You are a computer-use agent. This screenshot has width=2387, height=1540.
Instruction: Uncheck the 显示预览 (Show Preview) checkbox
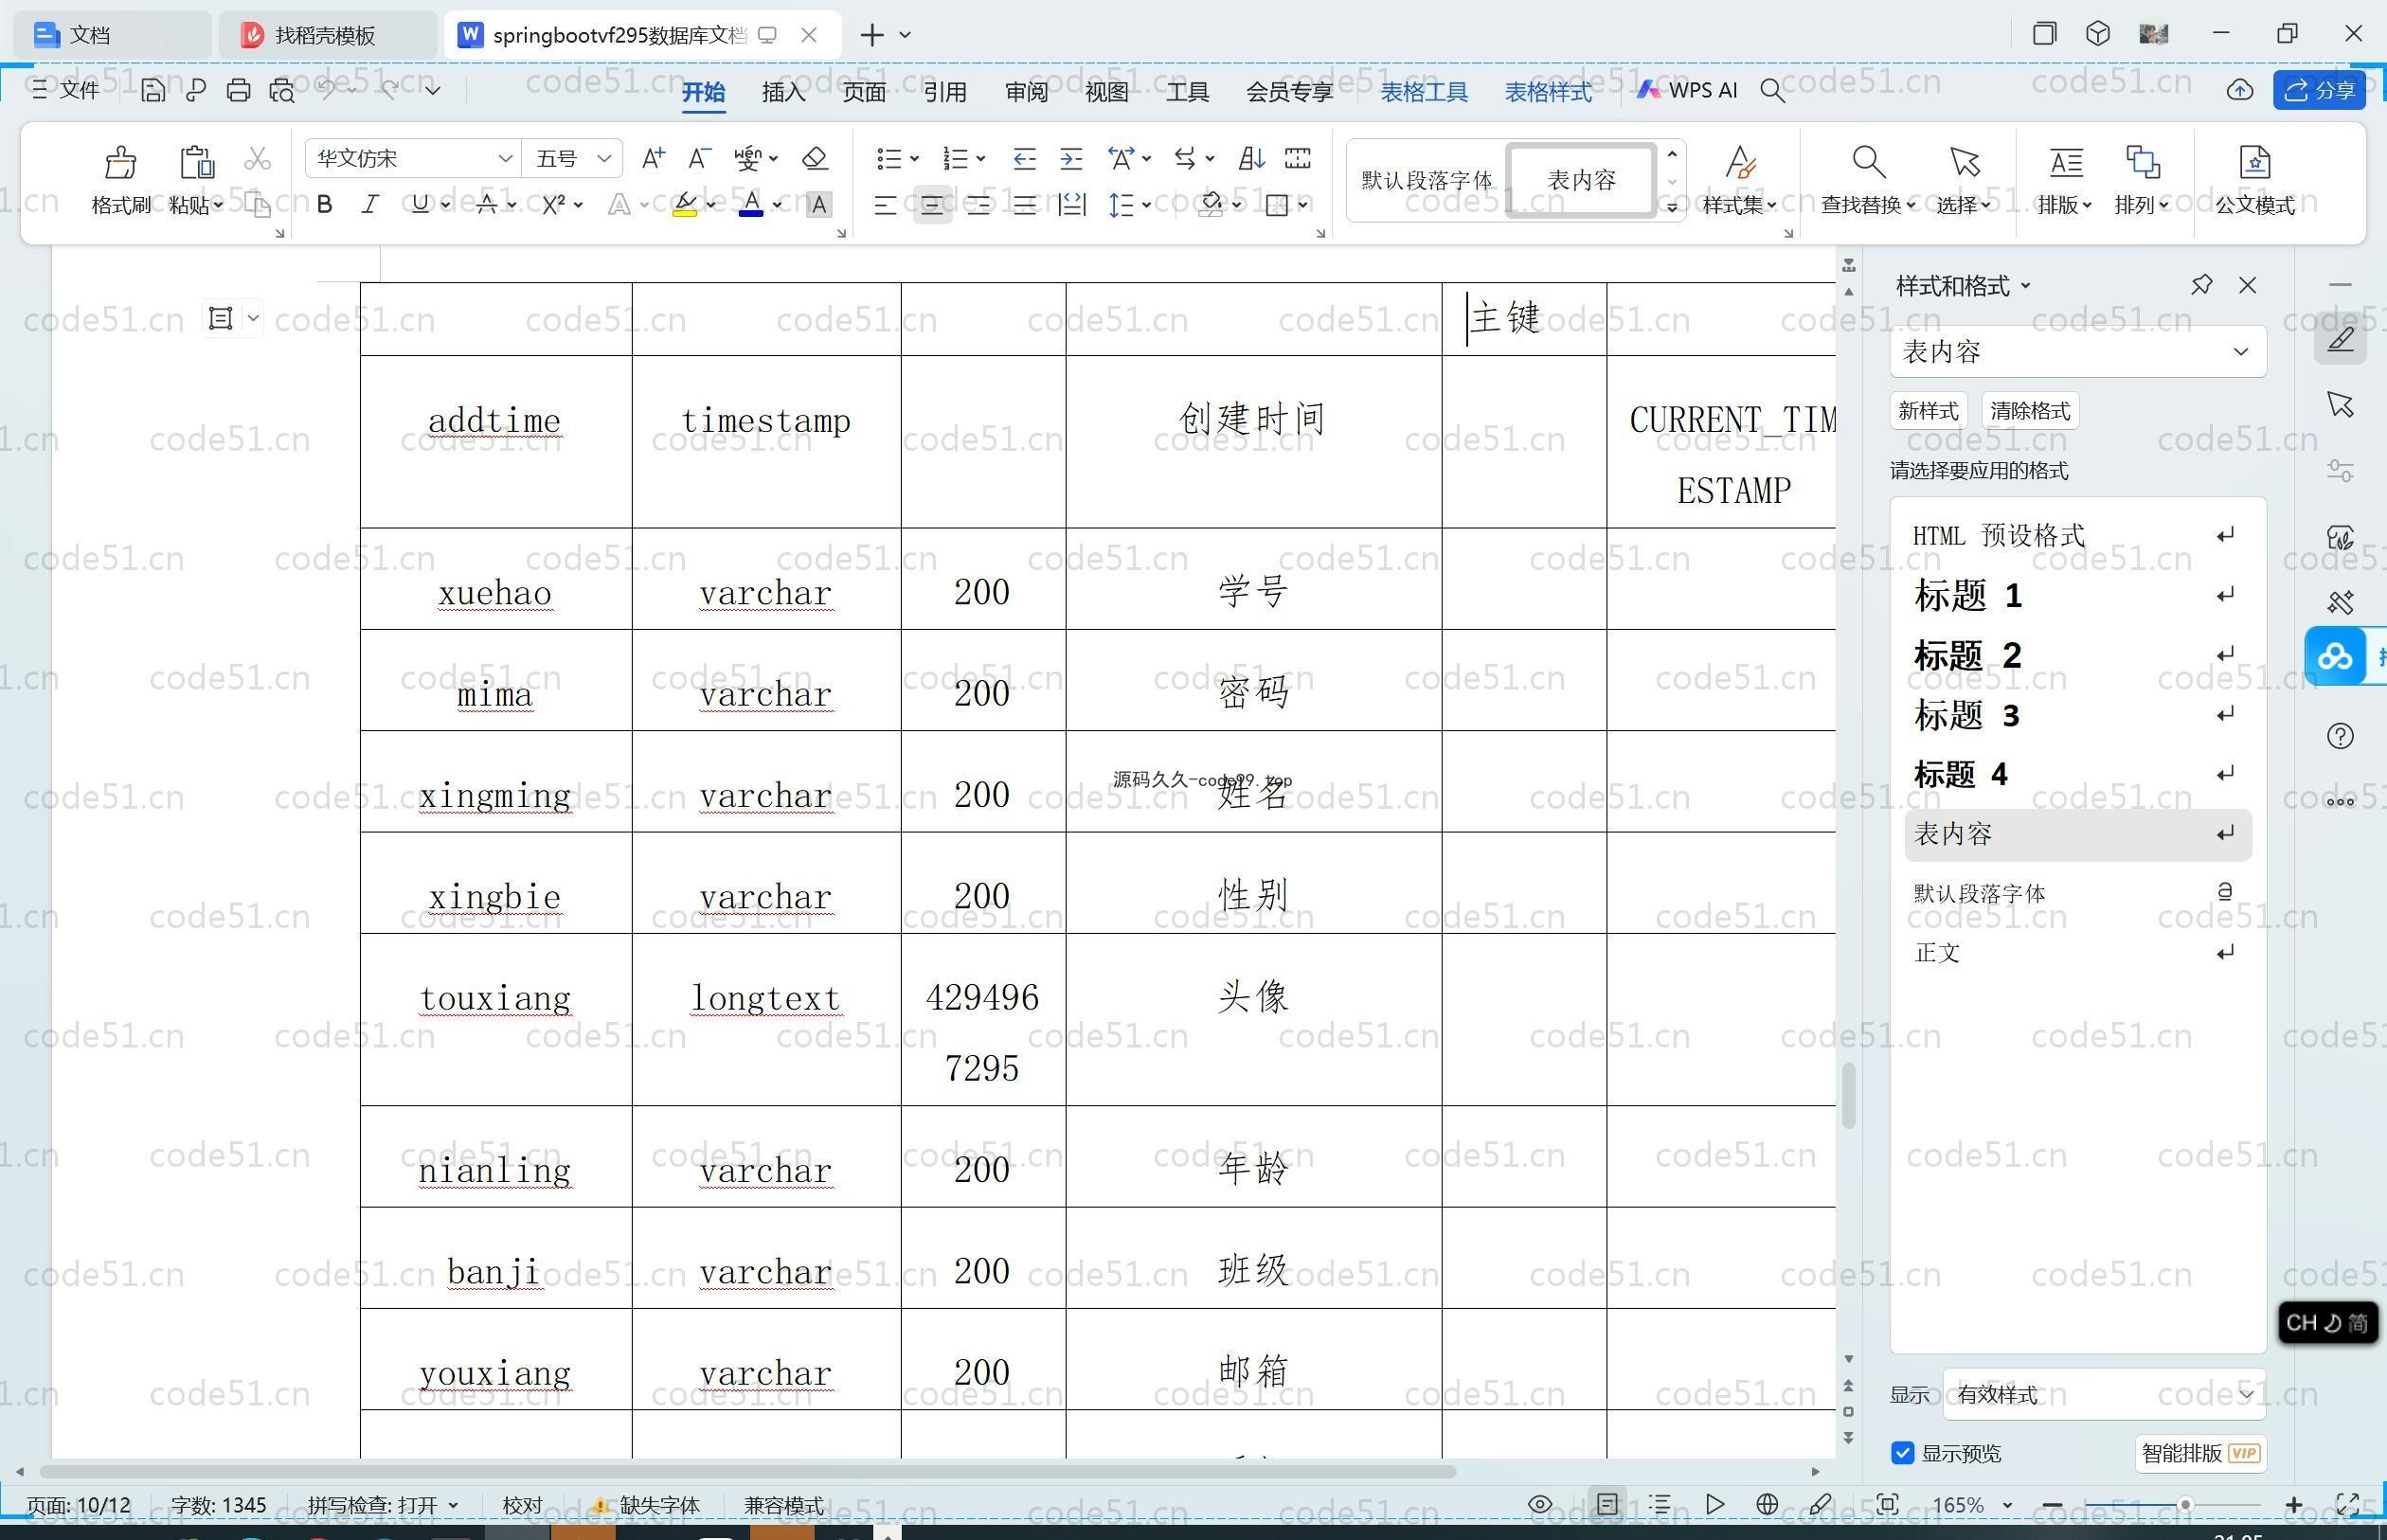coord(1903,1453)
